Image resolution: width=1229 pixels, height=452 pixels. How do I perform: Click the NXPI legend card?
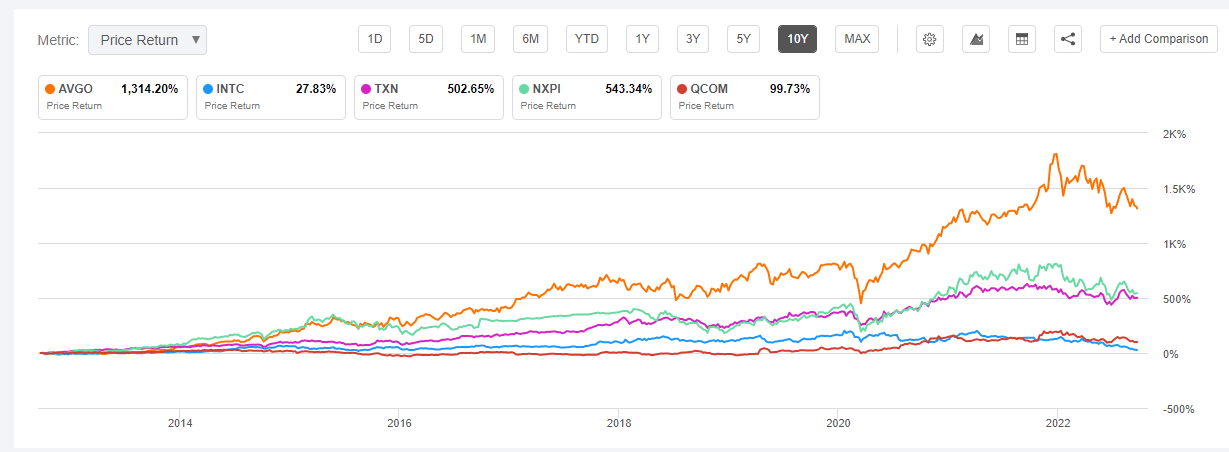click(x=586, y=97)
